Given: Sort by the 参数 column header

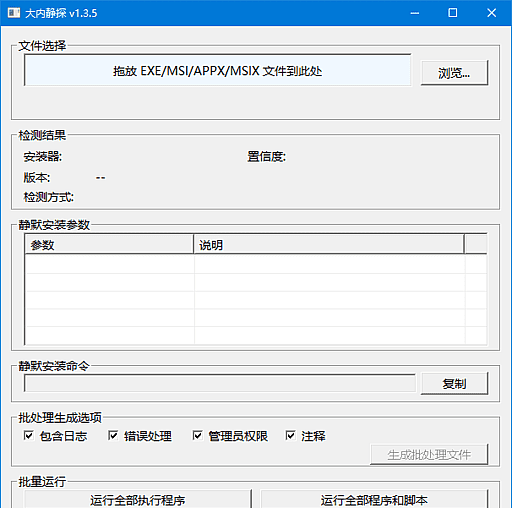Looking at the screenshot, I should (x=109, y=245).
